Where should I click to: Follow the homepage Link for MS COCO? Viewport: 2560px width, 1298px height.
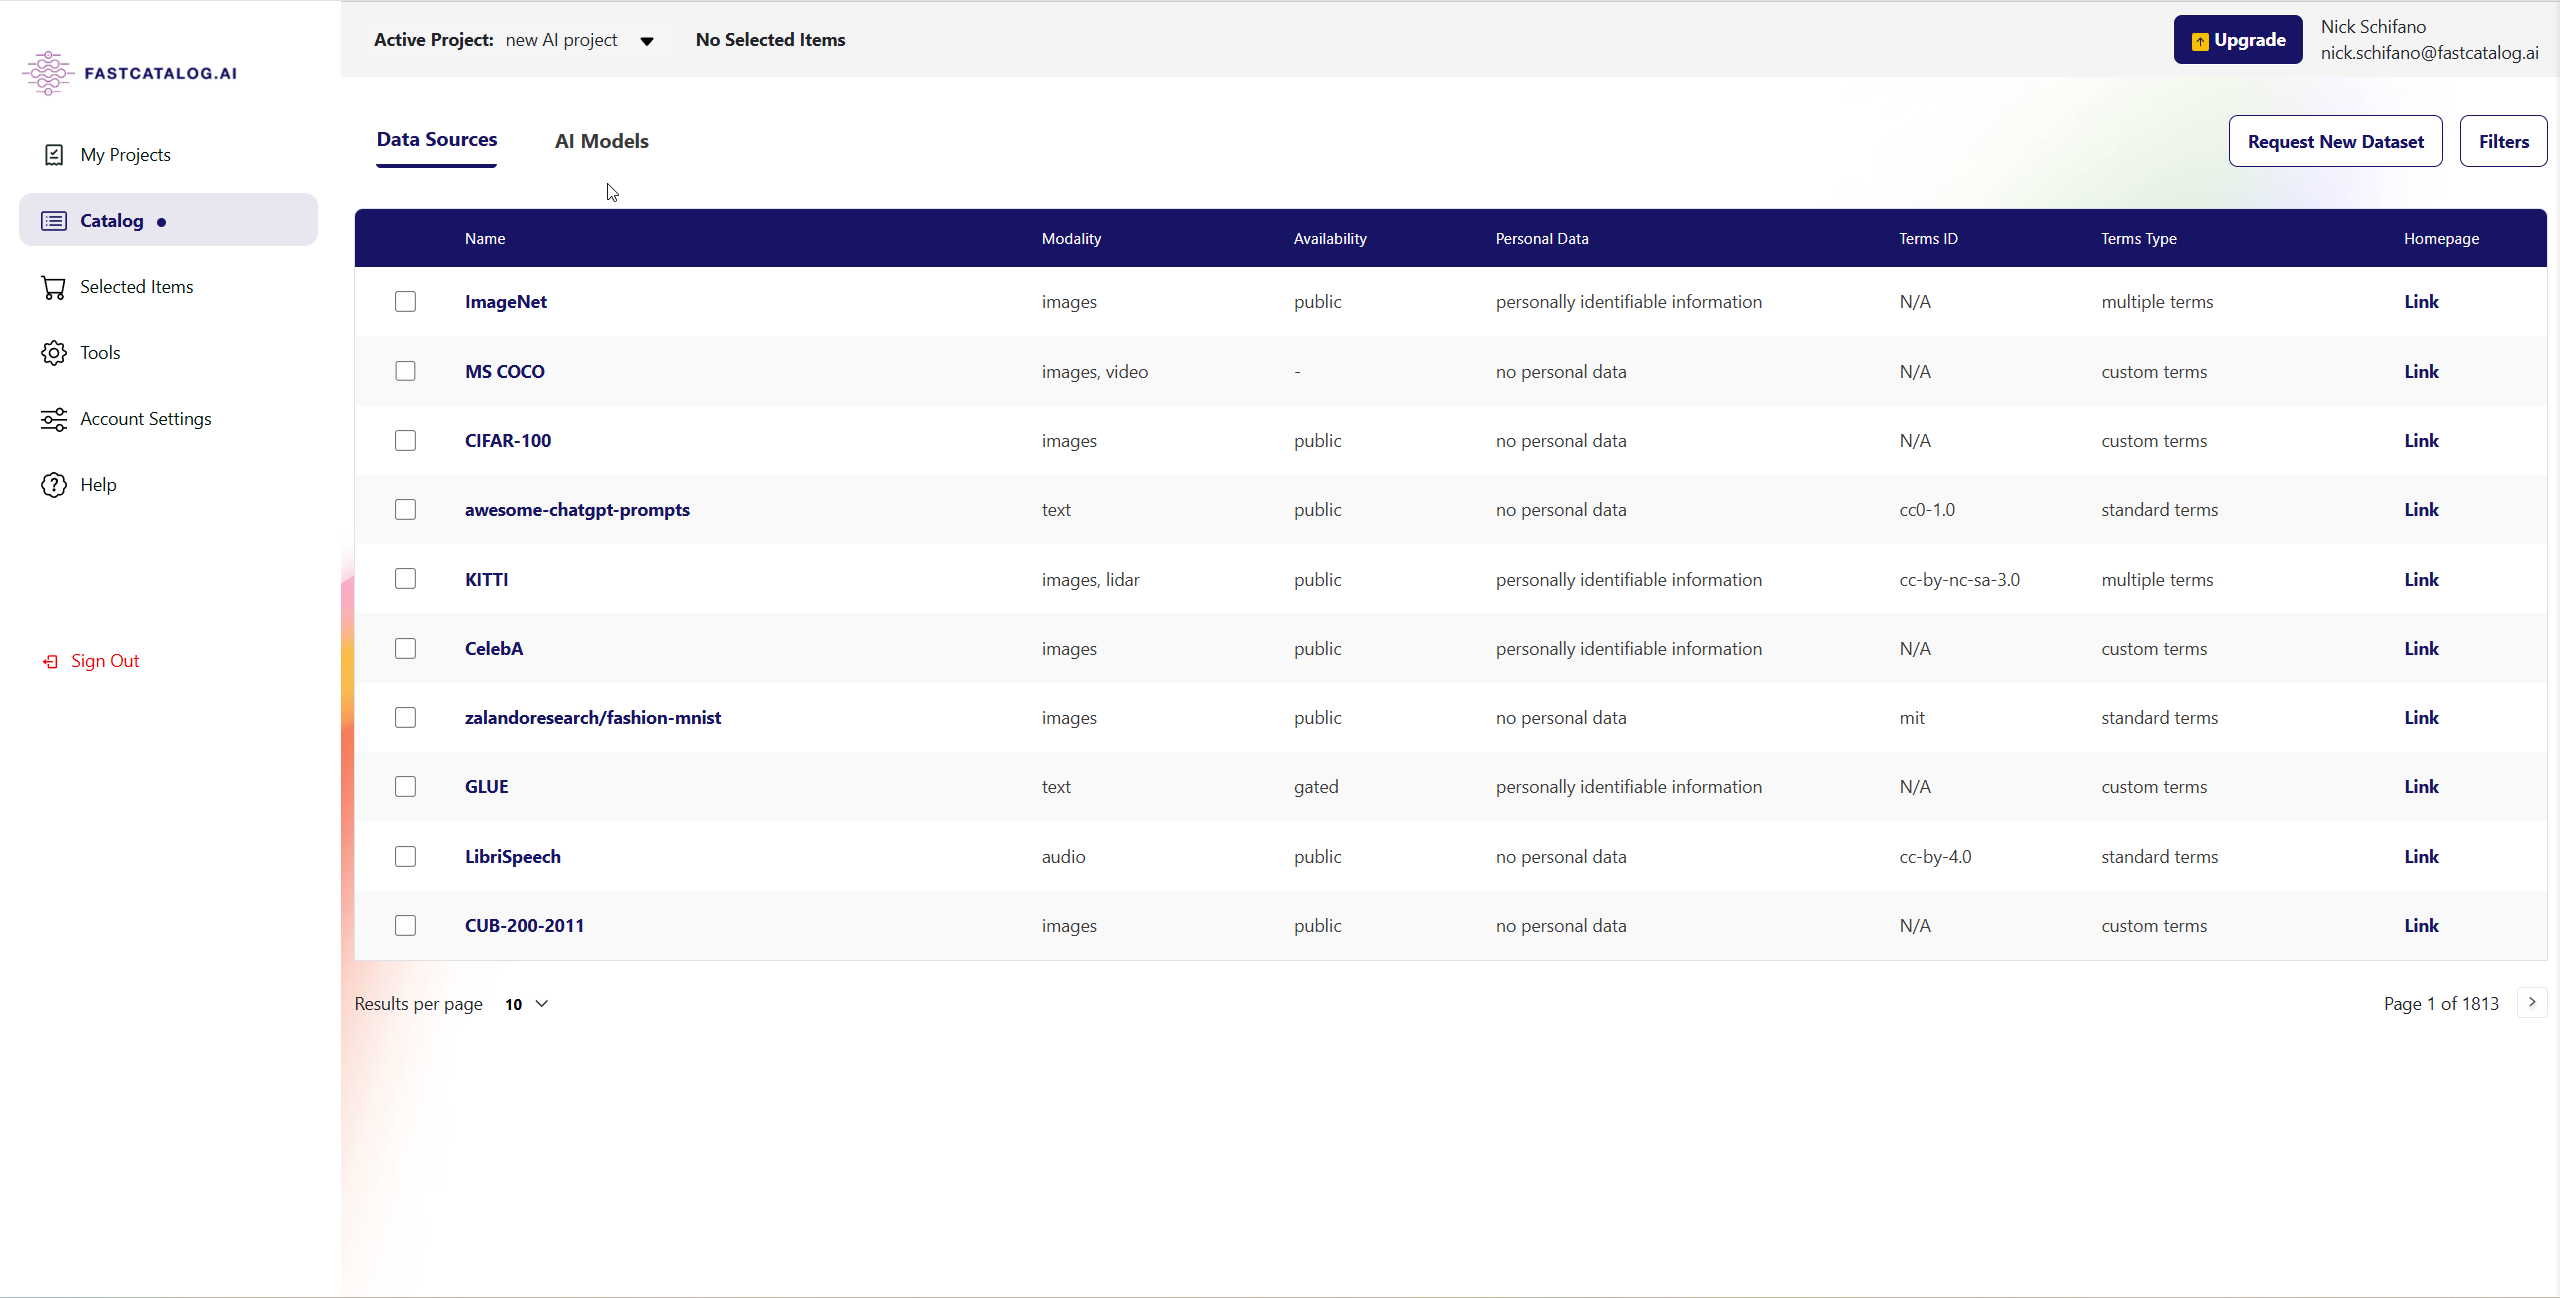(2421, 371)
